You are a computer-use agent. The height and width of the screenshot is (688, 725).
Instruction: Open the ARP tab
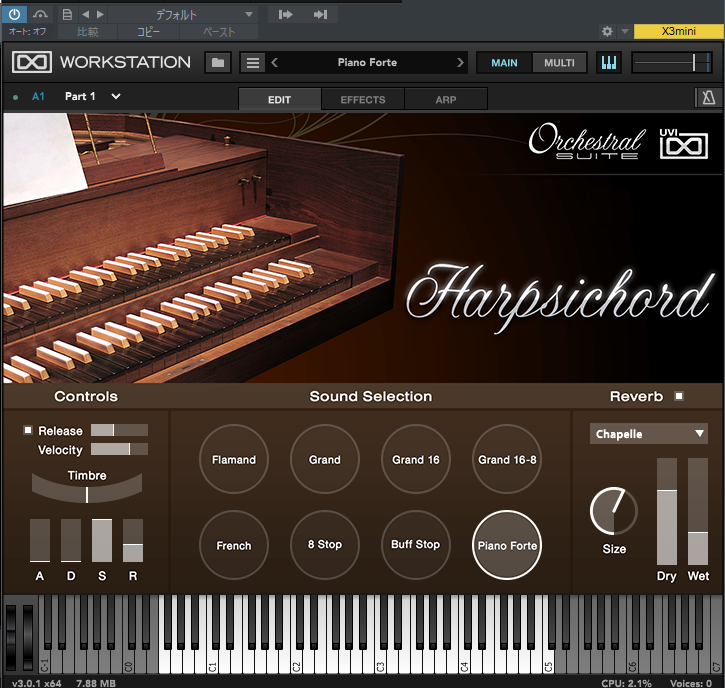[x=446, y=99]
